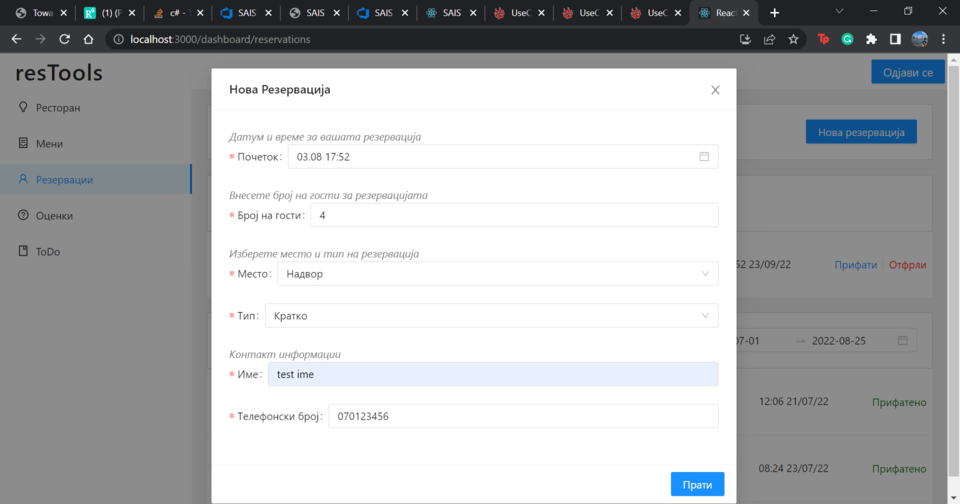
Task: Click the browser home icon
Action: pyautogui.click(x=89, y=39)
